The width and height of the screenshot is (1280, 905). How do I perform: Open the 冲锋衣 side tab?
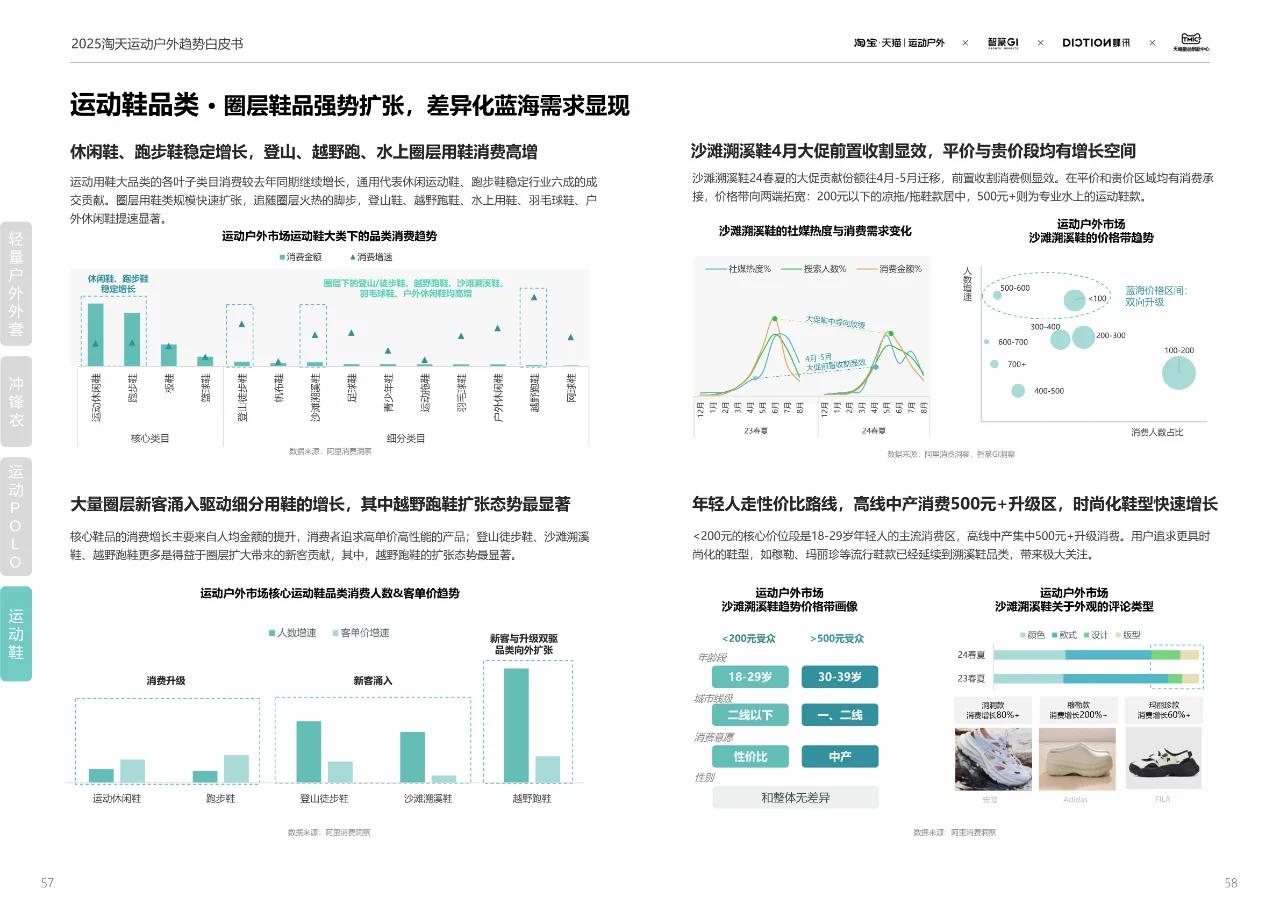point(16,402)
